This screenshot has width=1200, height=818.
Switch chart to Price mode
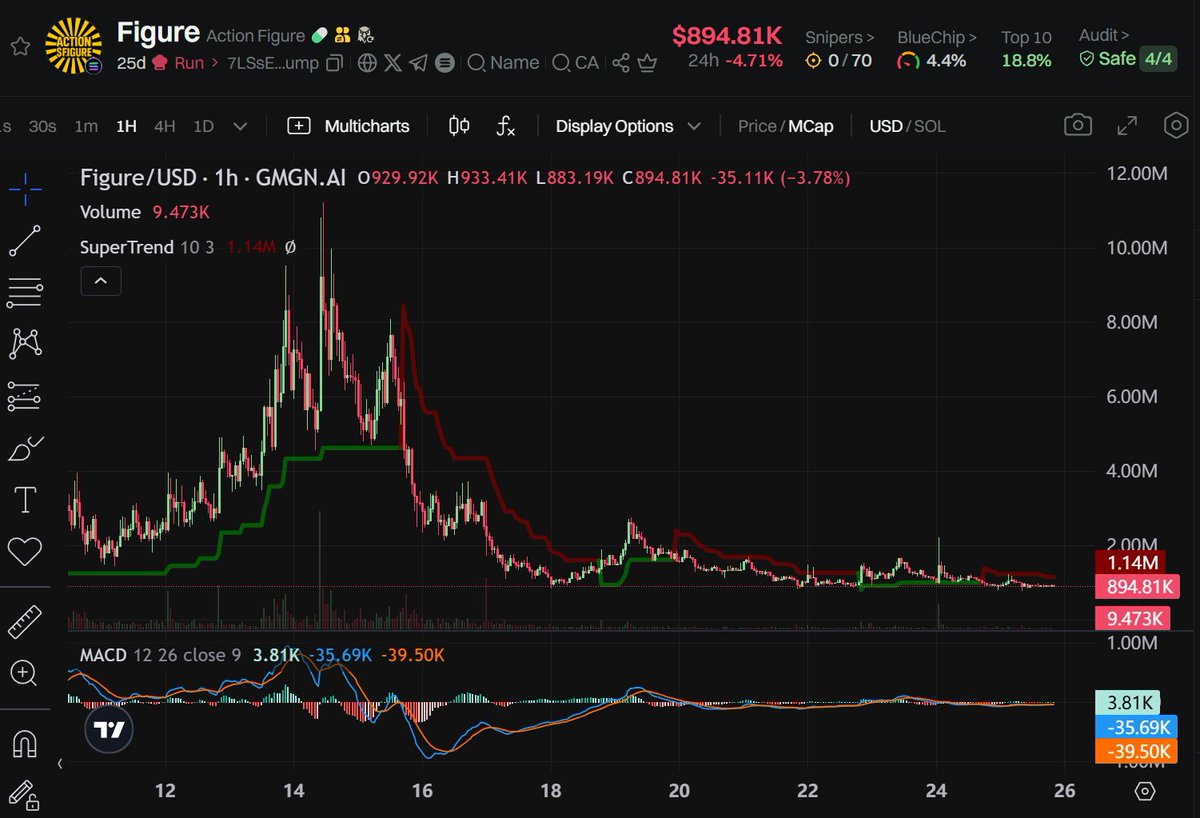click(757, 126)
